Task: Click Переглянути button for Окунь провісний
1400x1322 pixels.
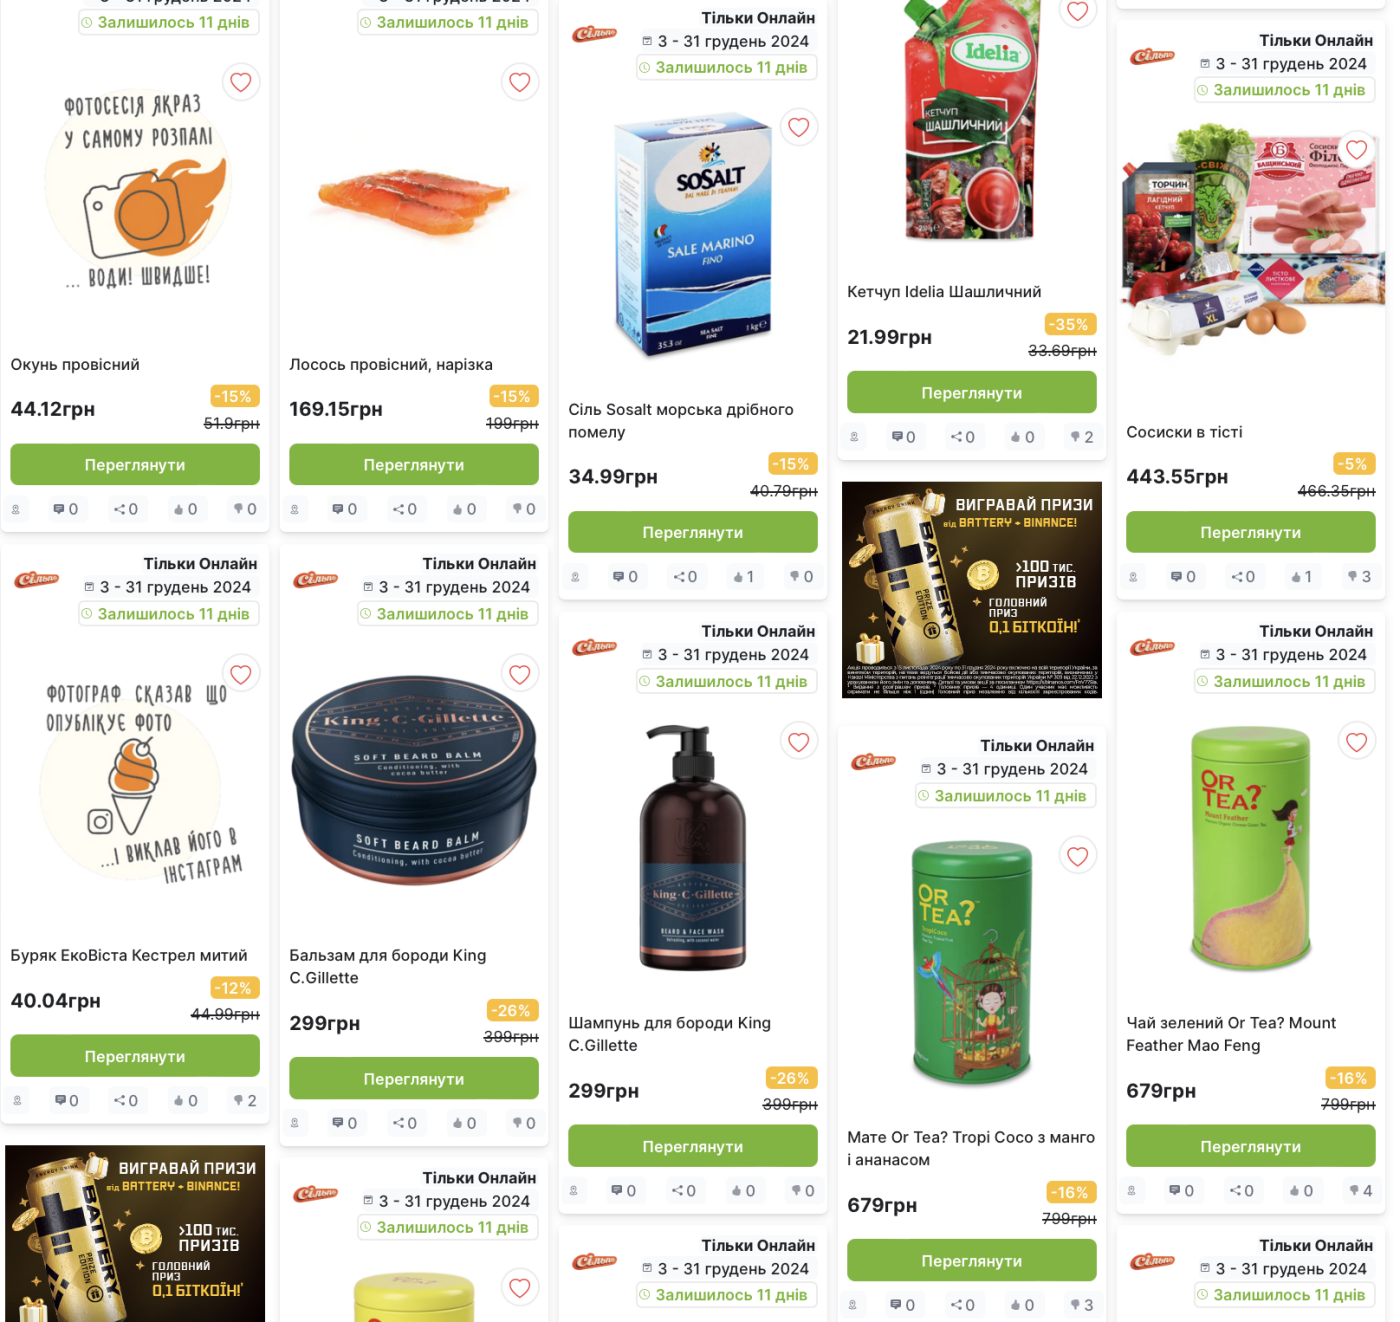Action: (x=135, y=465)
